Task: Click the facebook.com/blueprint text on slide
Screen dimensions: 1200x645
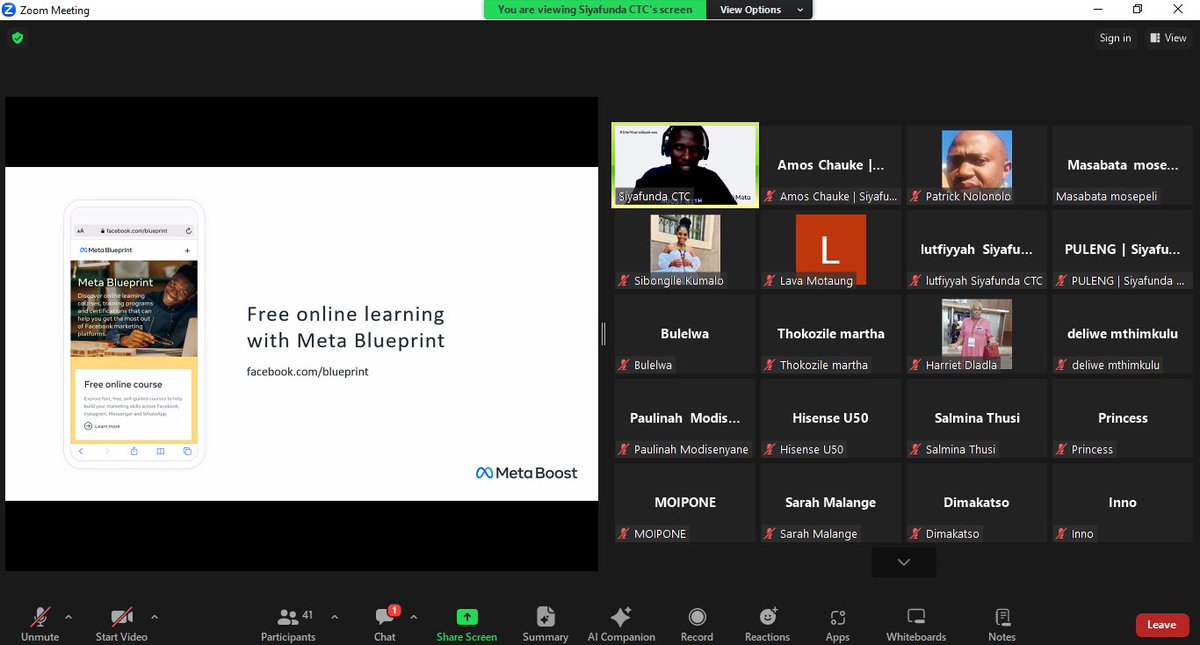Action: tap(308, 371)
